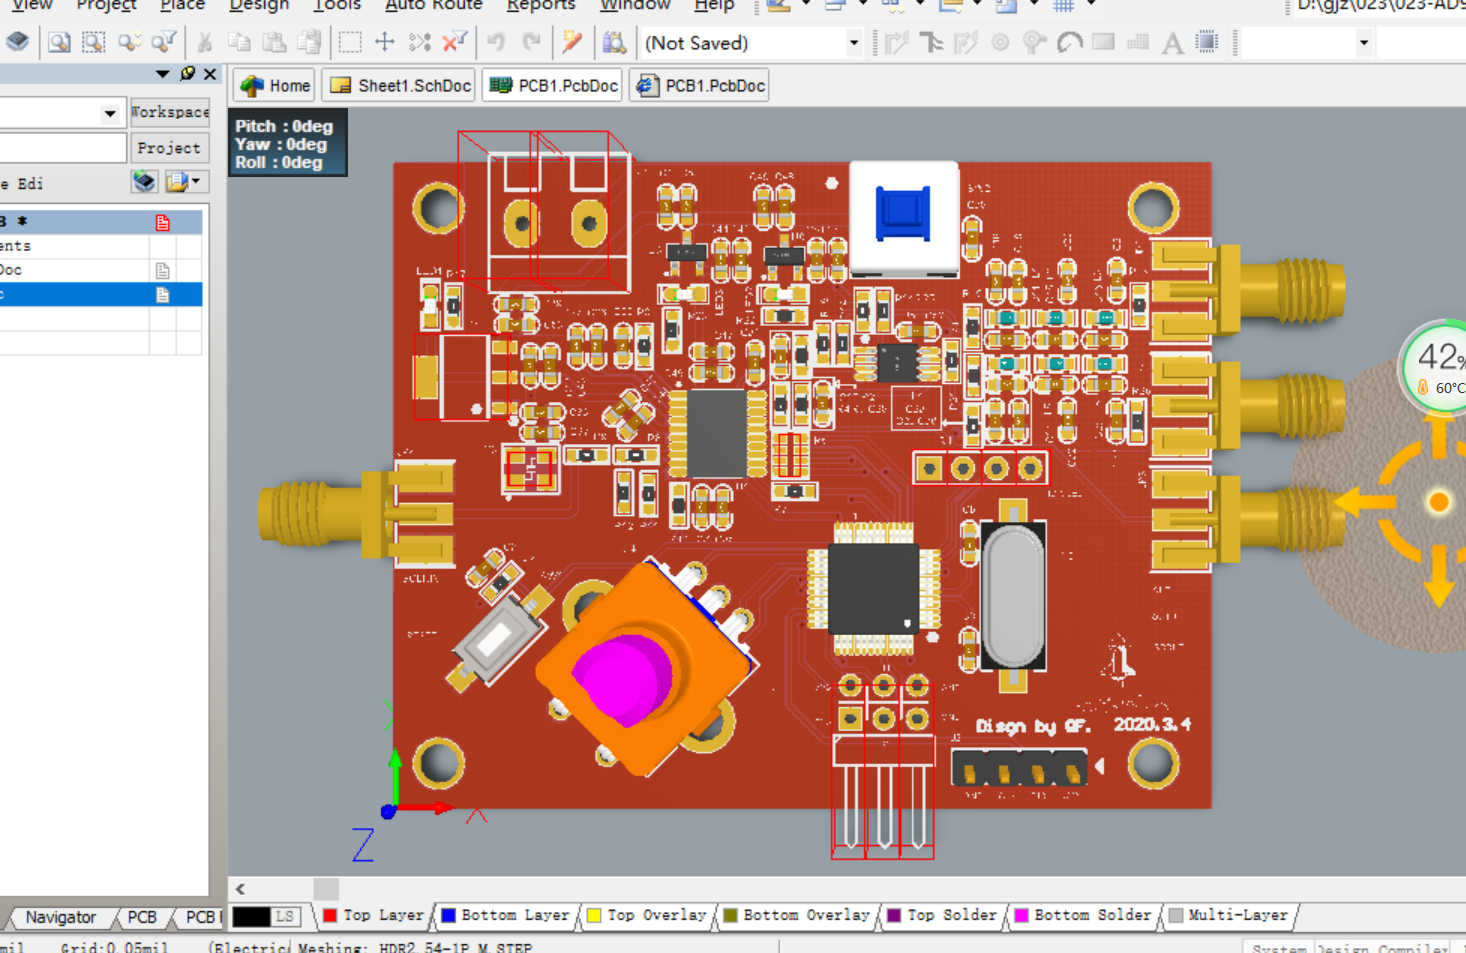This screenshot has height=953, width=1466.
Task: Expand the workspace selector dropdown
Action: pos(110,113)
